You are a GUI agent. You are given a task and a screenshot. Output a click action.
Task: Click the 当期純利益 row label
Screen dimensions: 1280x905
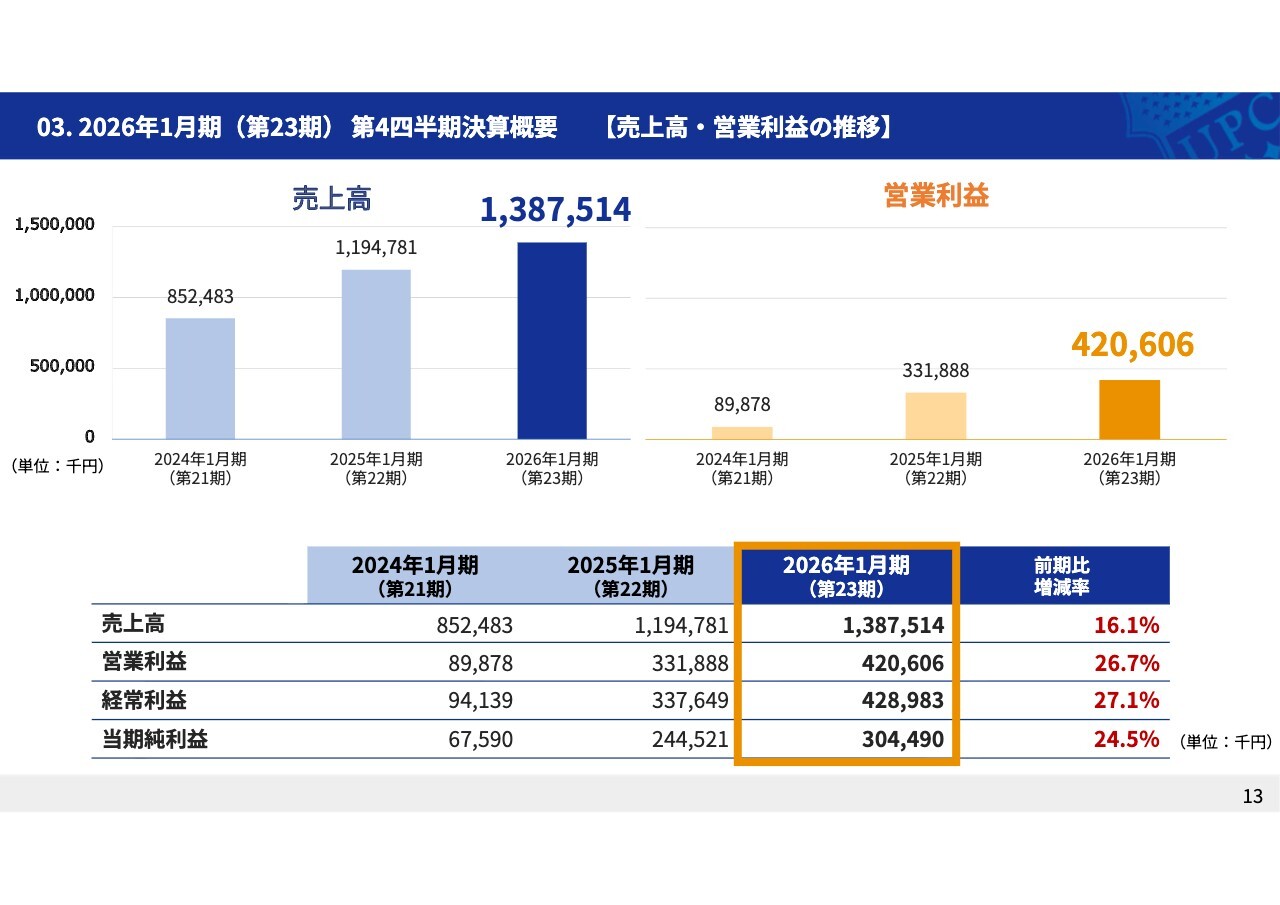[x=155, y=739]
